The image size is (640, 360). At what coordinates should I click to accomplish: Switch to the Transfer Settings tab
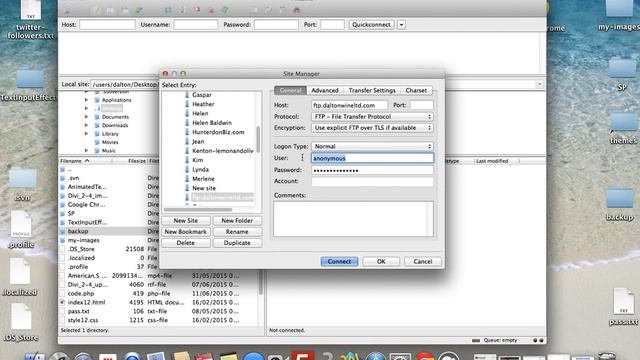372,90
